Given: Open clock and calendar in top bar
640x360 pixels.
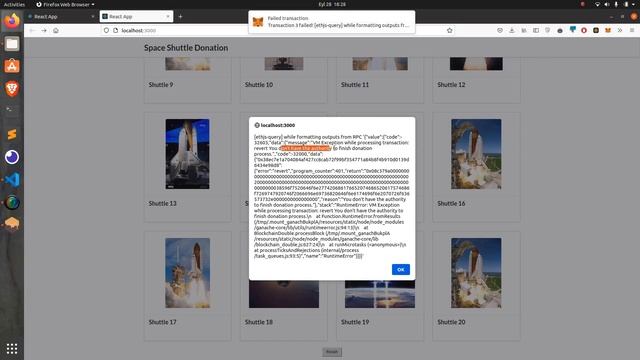Looking at the screenshot, I should click(x=332, y=4).
